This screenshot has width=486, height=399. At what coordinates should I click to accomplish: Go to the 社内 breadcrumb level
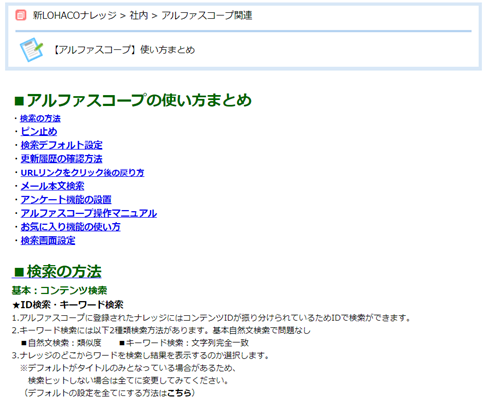(139, 15)
